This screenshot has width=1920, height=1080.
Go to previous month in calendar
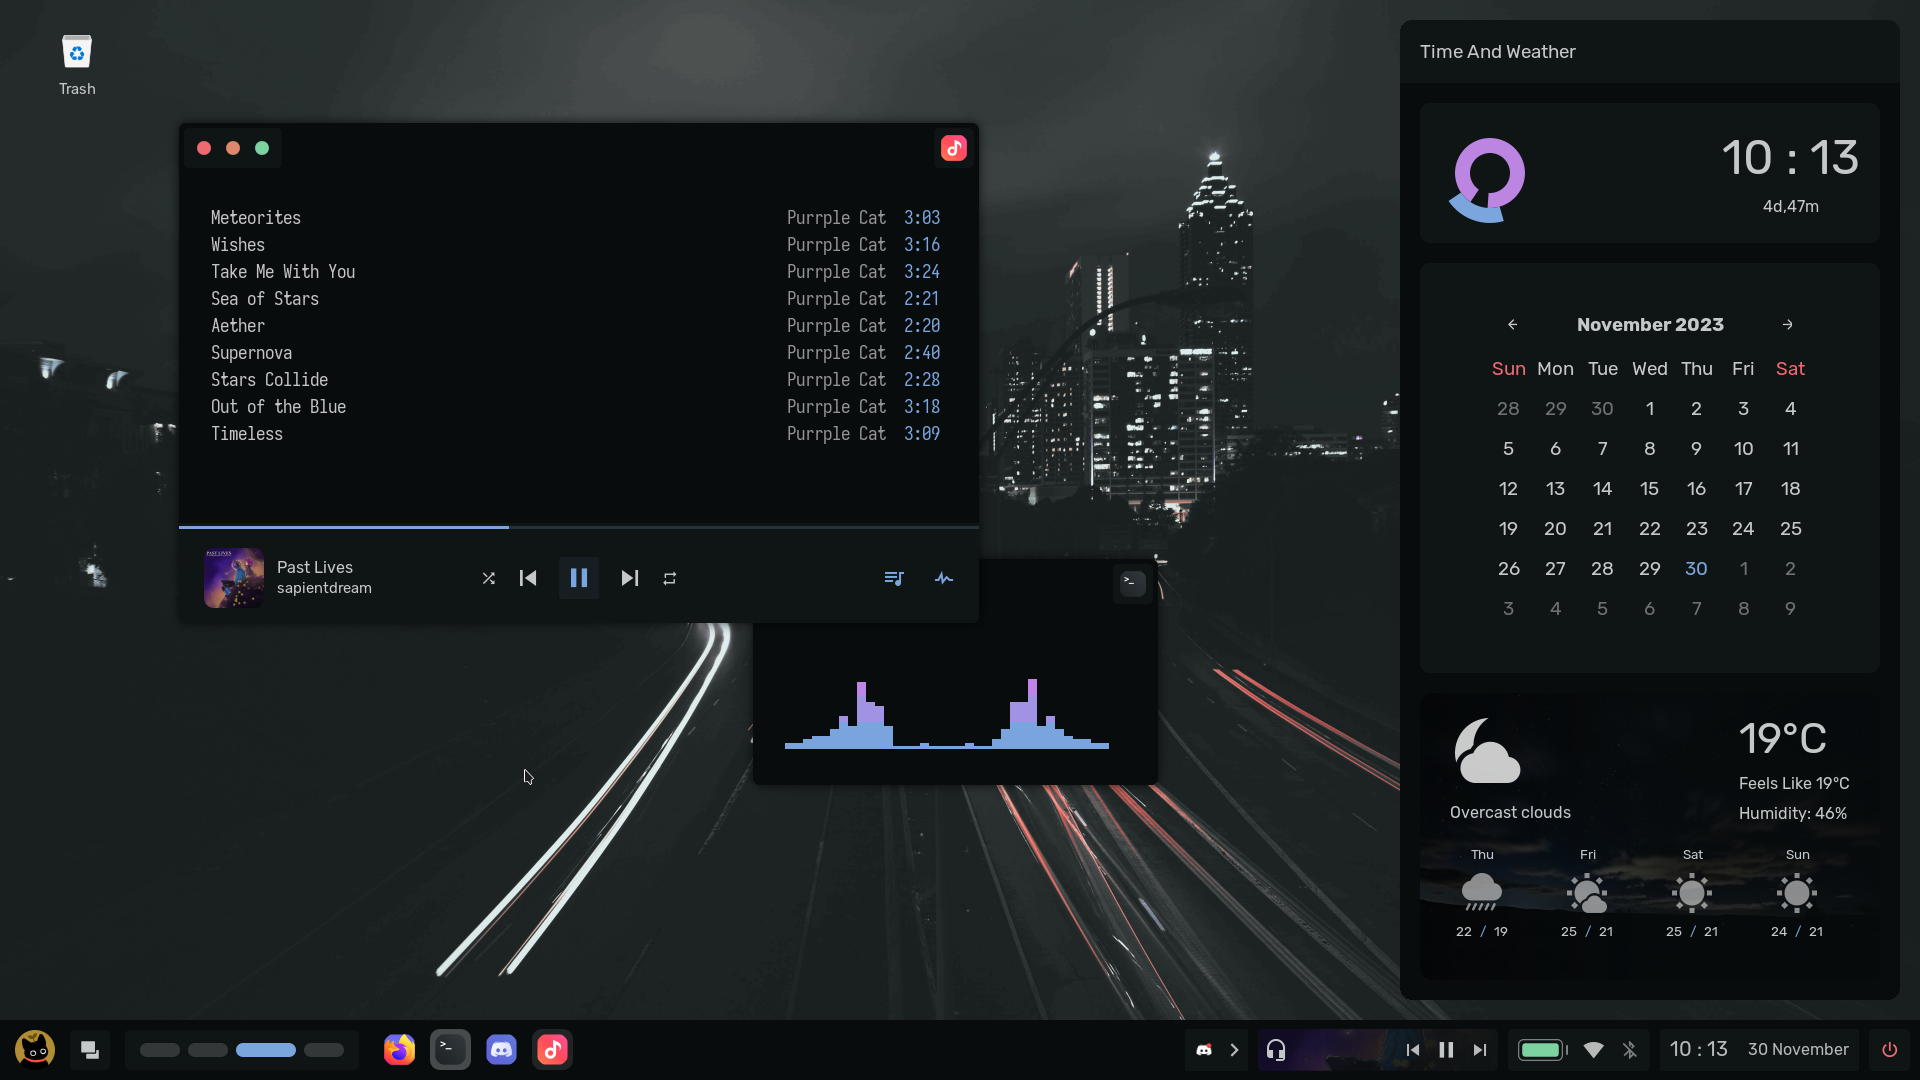coord(1512,325)
